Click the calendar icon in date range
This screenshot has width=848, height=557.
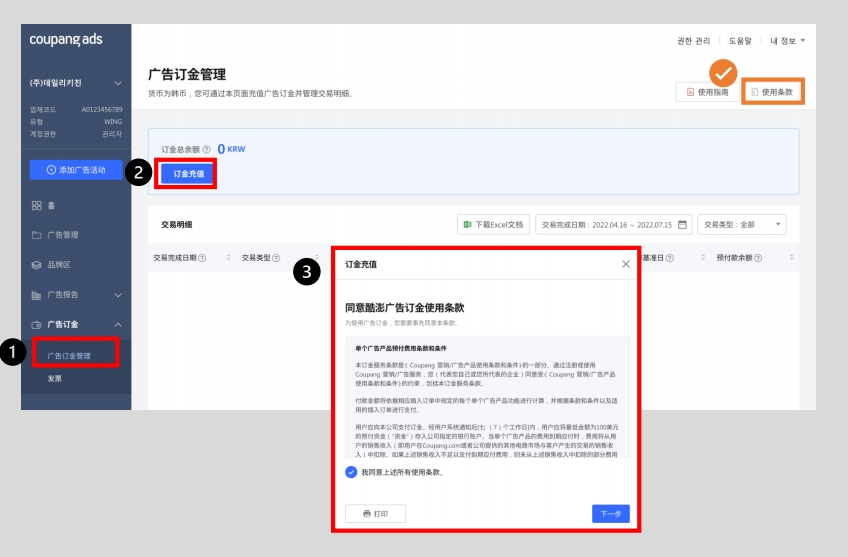click(683, 224)
